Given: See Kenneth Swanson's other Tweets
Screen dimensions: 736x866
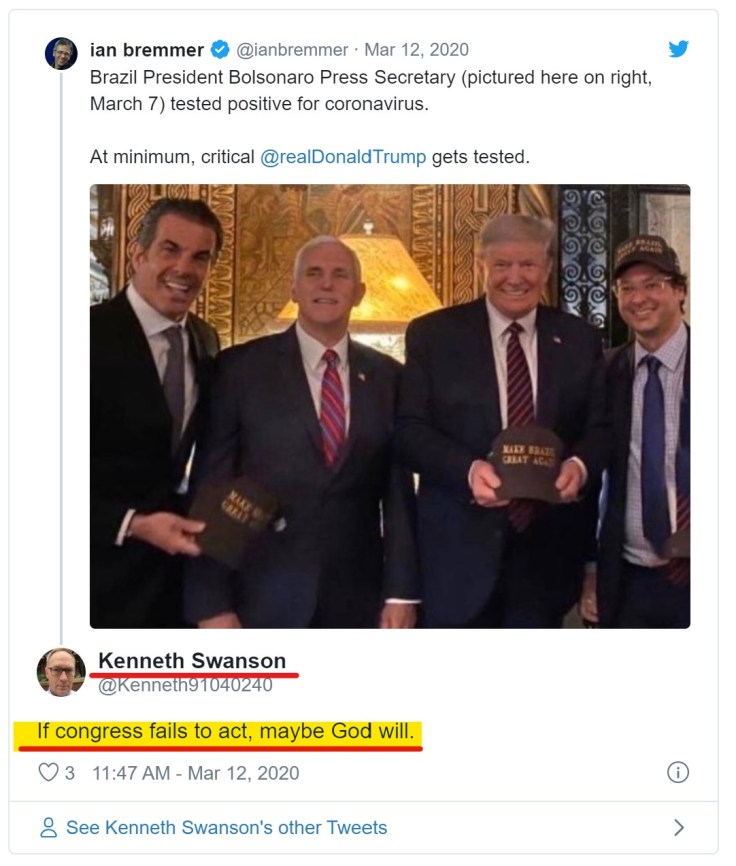Looking at the screenshot, I should pyautogui.click(x=226, y=828).
